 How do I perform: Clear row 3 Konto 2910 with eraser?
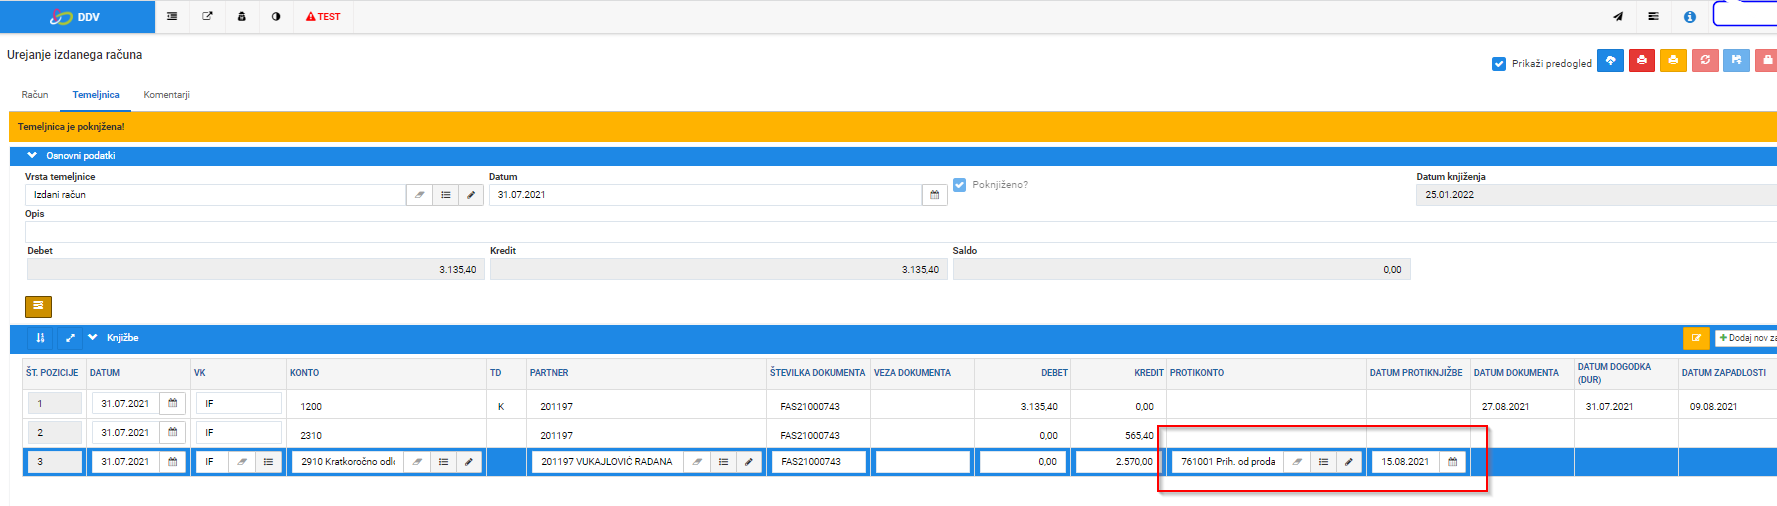click(x=417, y=462)
